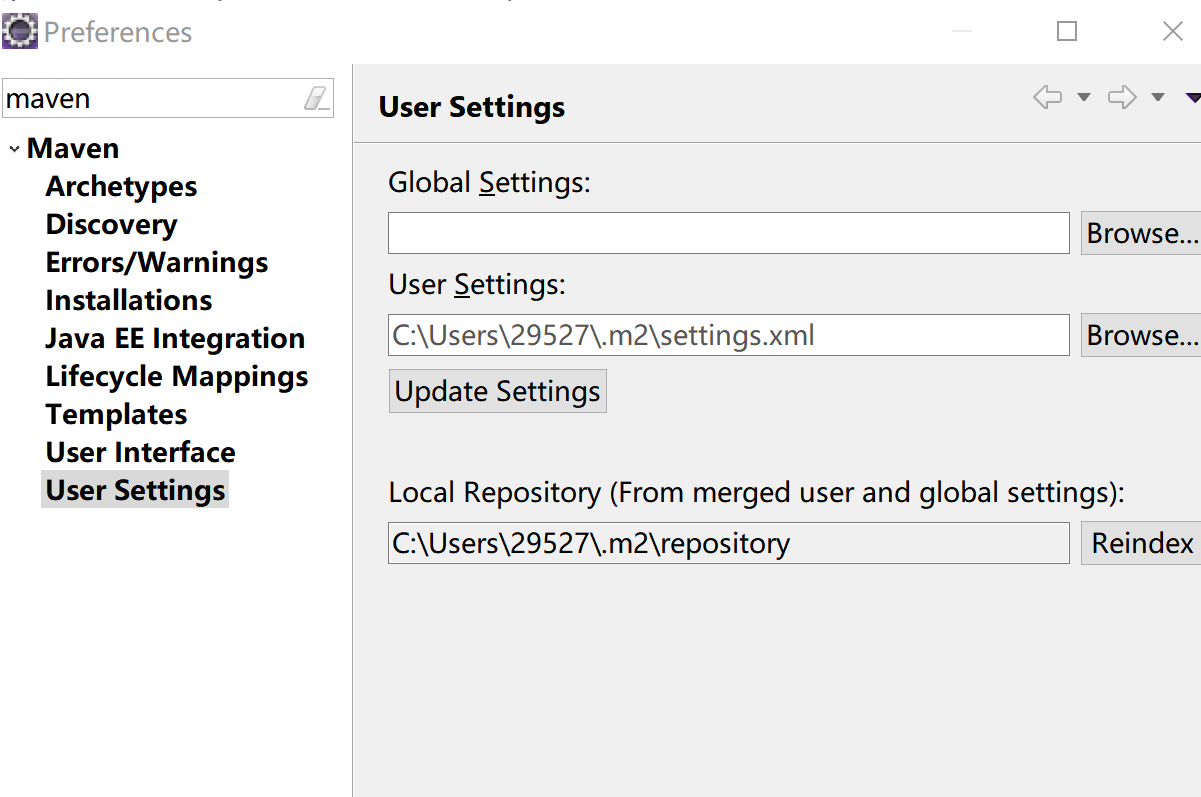
Task: Open the Errors/Warnings preference page
Action: pos(157,262)
